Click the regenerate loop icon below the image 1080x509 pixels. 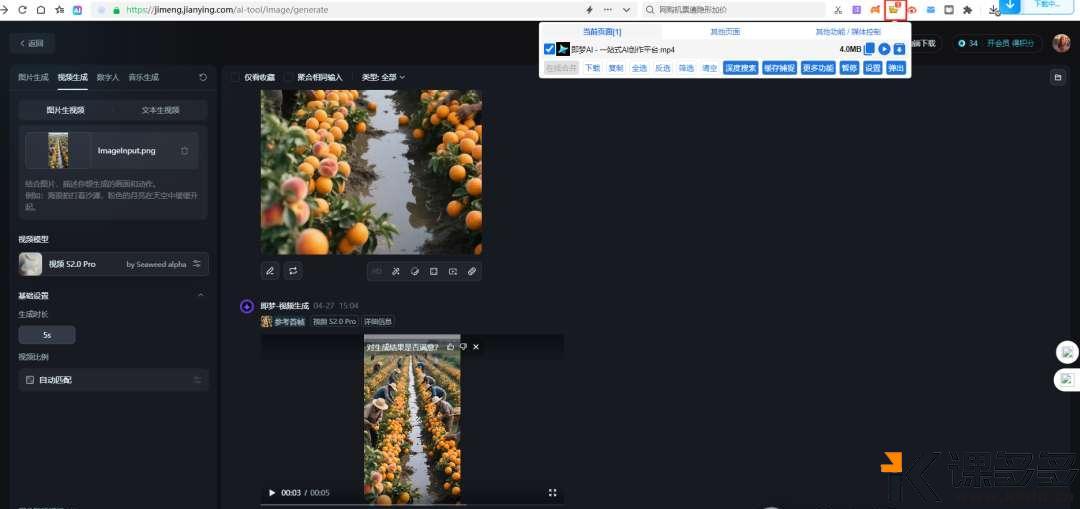(293, 271)
